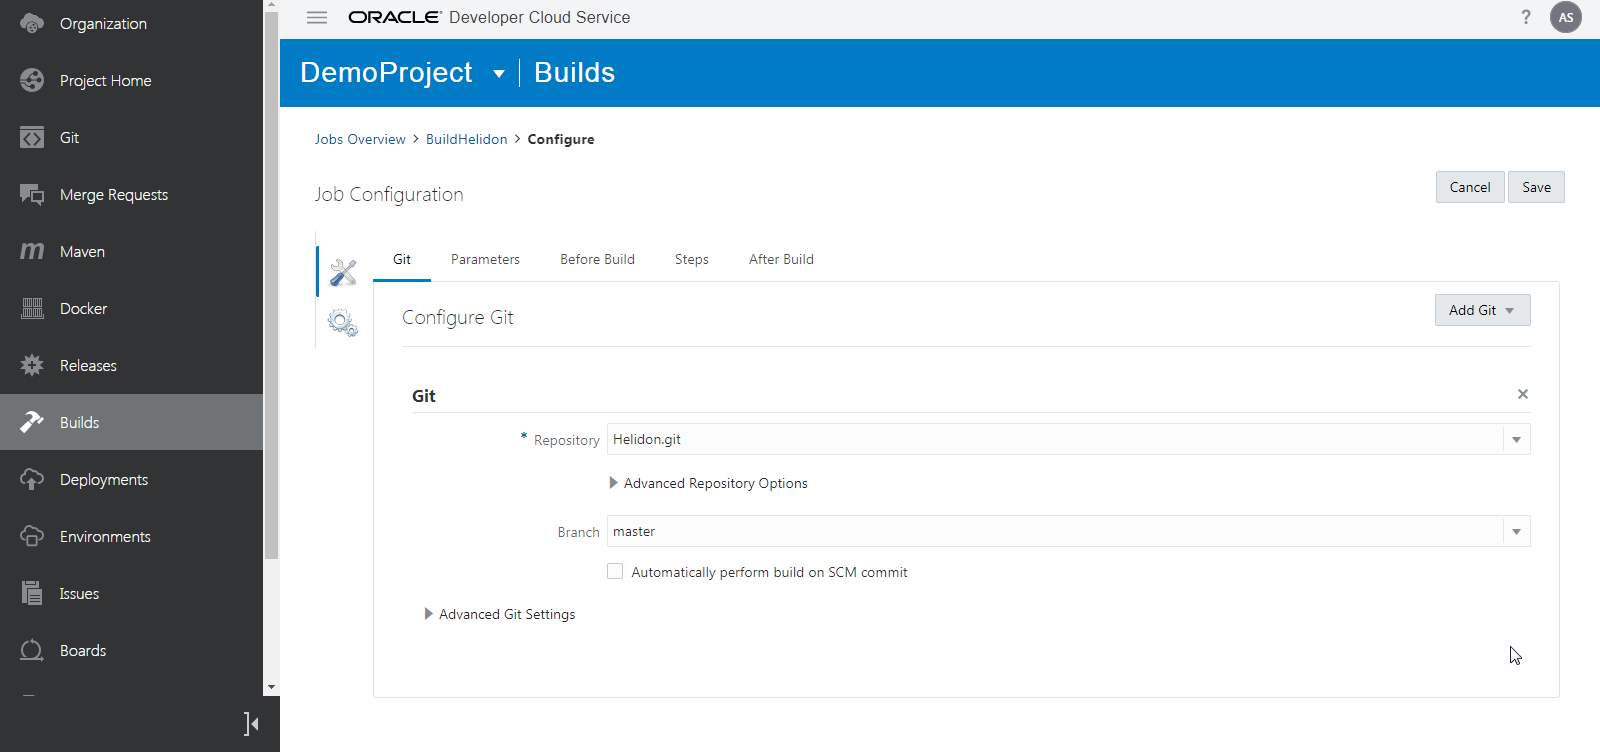Open Maven via its sidebar icon
This screenshot has height=752, width=1600.
(x=32, y=252)
